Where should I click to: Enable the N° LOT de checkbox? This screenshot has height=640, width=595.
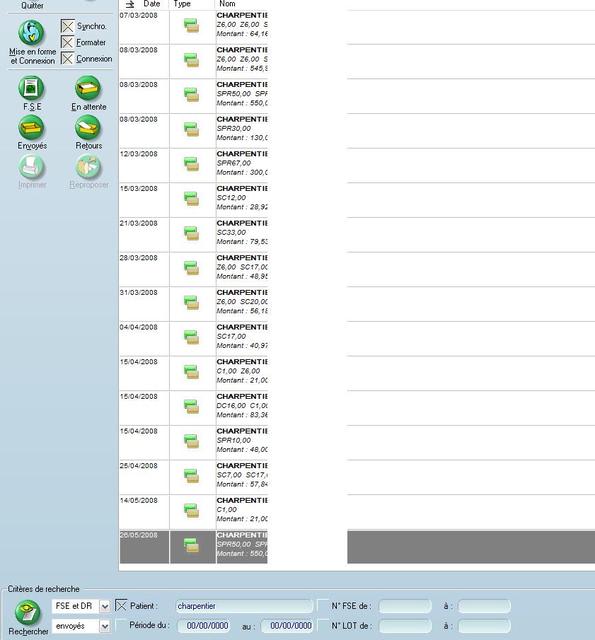tap(323, 625)
